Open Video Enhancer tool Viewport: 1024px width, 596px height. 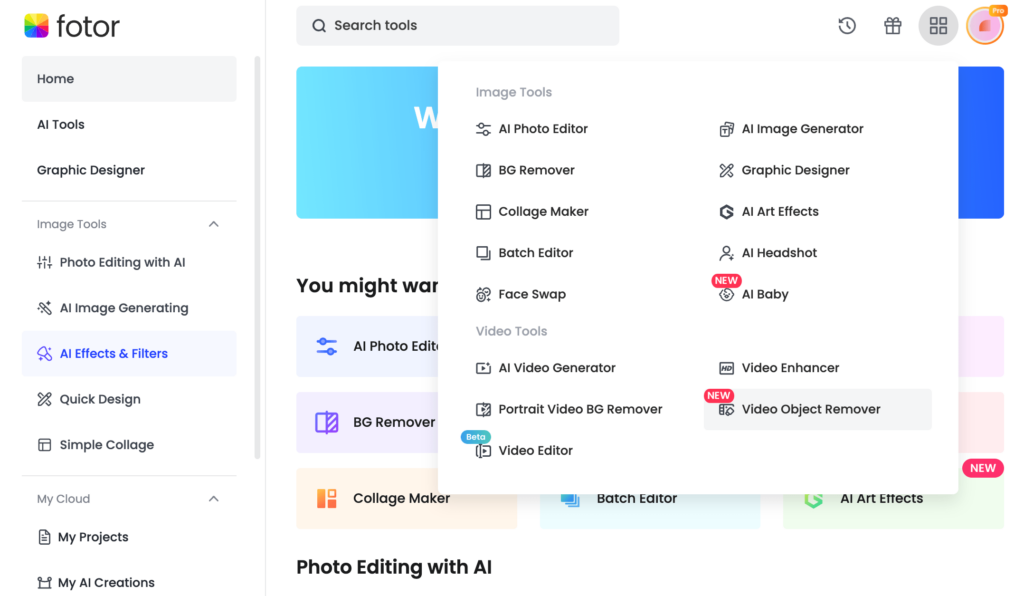[x=789, y=368]
